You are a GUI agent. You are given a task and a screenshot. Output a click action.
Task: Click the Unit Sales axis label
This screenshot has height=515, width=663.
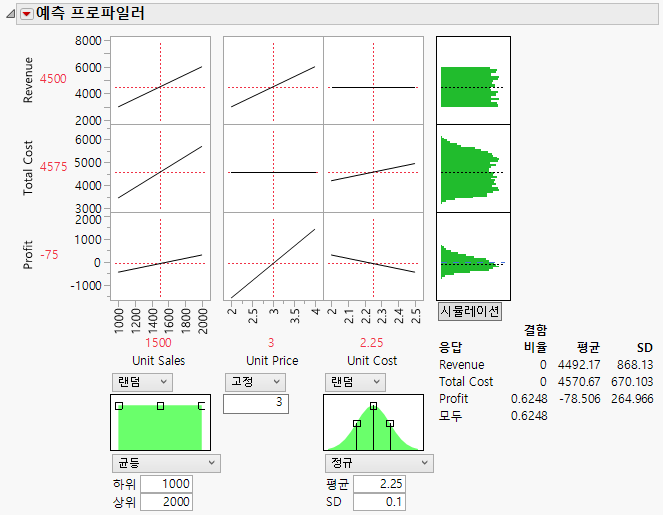[159, 361]
